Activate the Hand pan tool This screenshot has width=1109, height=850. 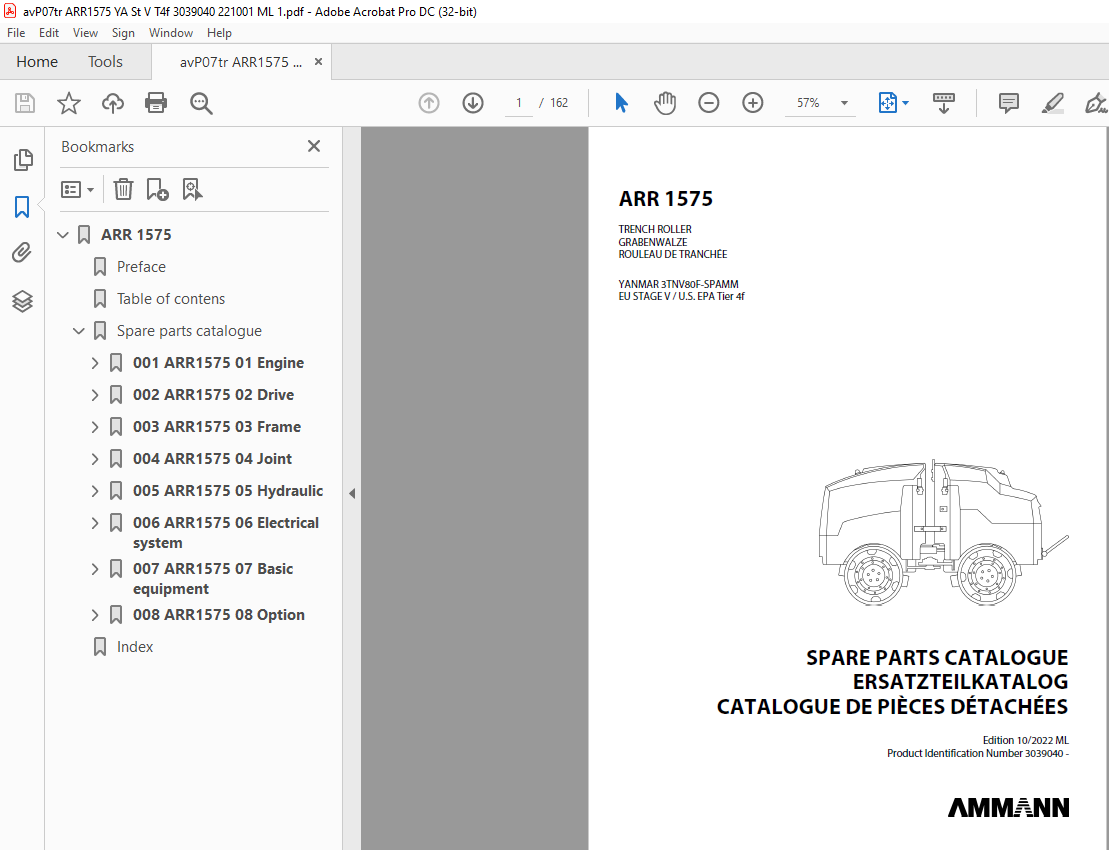[665, 103]
